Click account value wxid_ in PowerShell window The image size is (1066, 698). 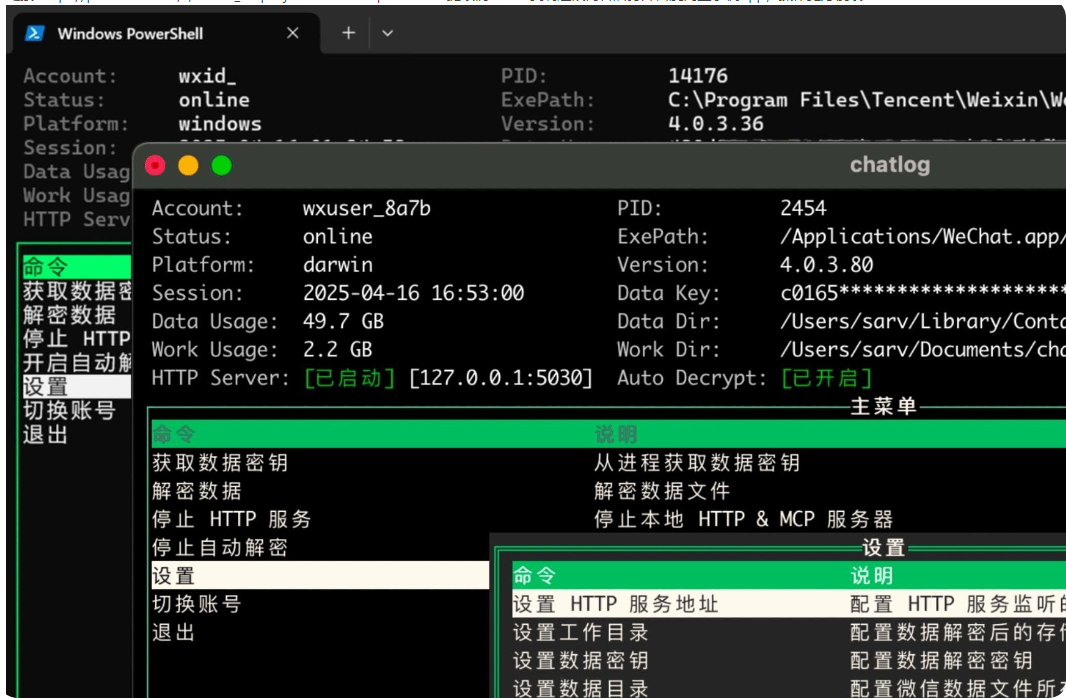[207, 75]
